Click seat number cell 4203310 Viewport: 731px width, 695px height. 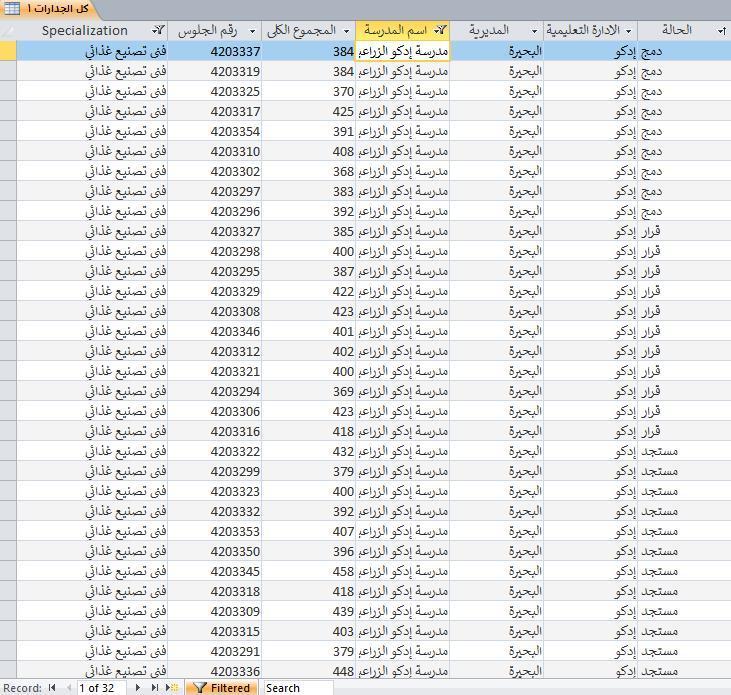pyautogui.click(x=214, y=151)
